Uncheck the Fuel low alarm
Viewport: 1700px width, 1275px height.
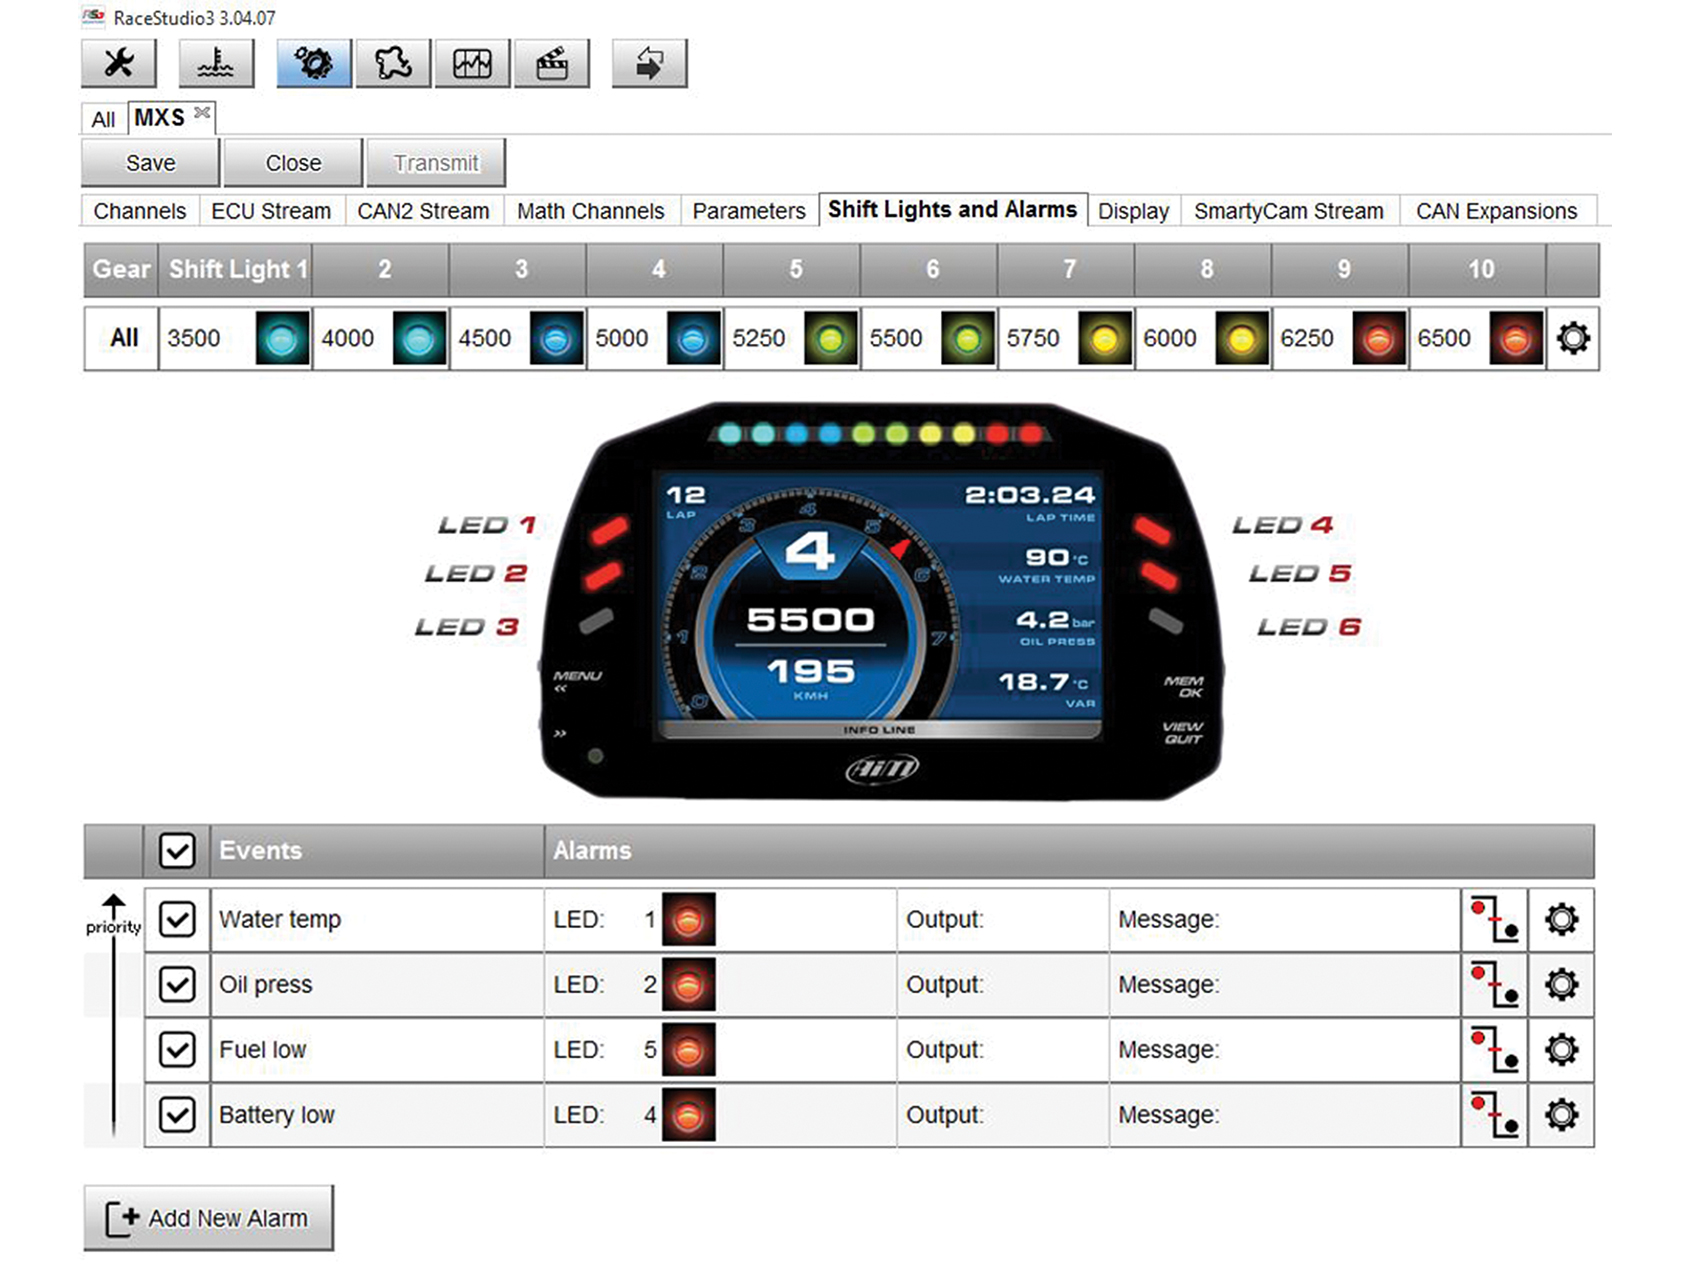177,1050
